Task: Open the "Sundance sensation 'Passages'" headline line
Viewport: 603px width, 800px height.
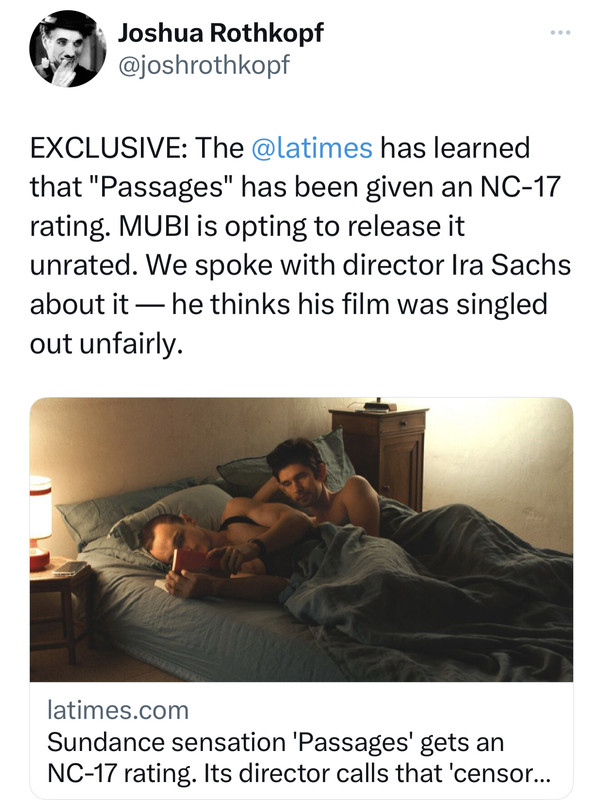Action: click(x=275, y=742)
